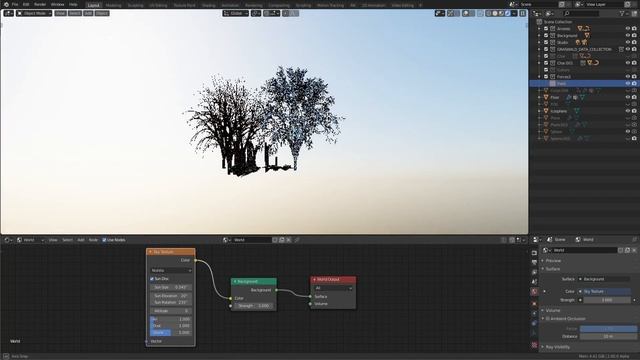Click the shader editor type icon
This screenshot has height=360, width=640.
pyautogui.click(x=7, y=240)
